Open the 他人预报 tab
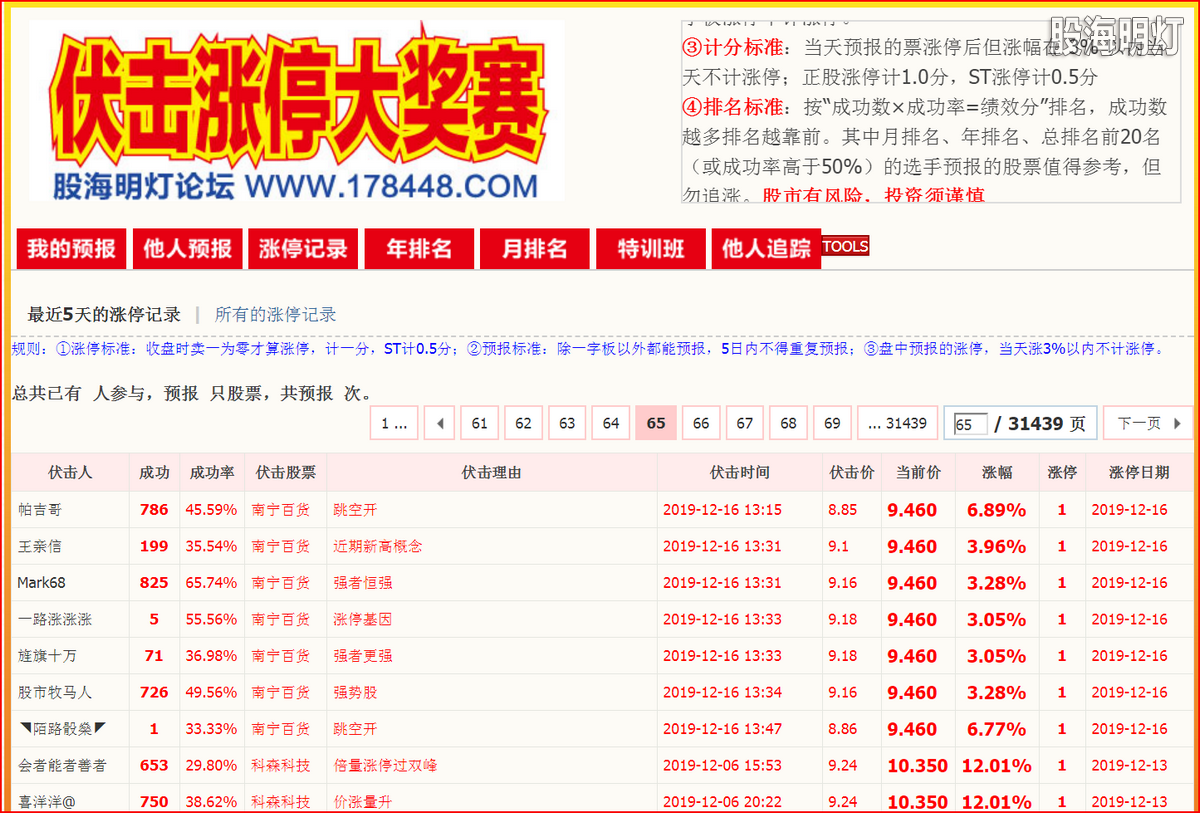 187,249
